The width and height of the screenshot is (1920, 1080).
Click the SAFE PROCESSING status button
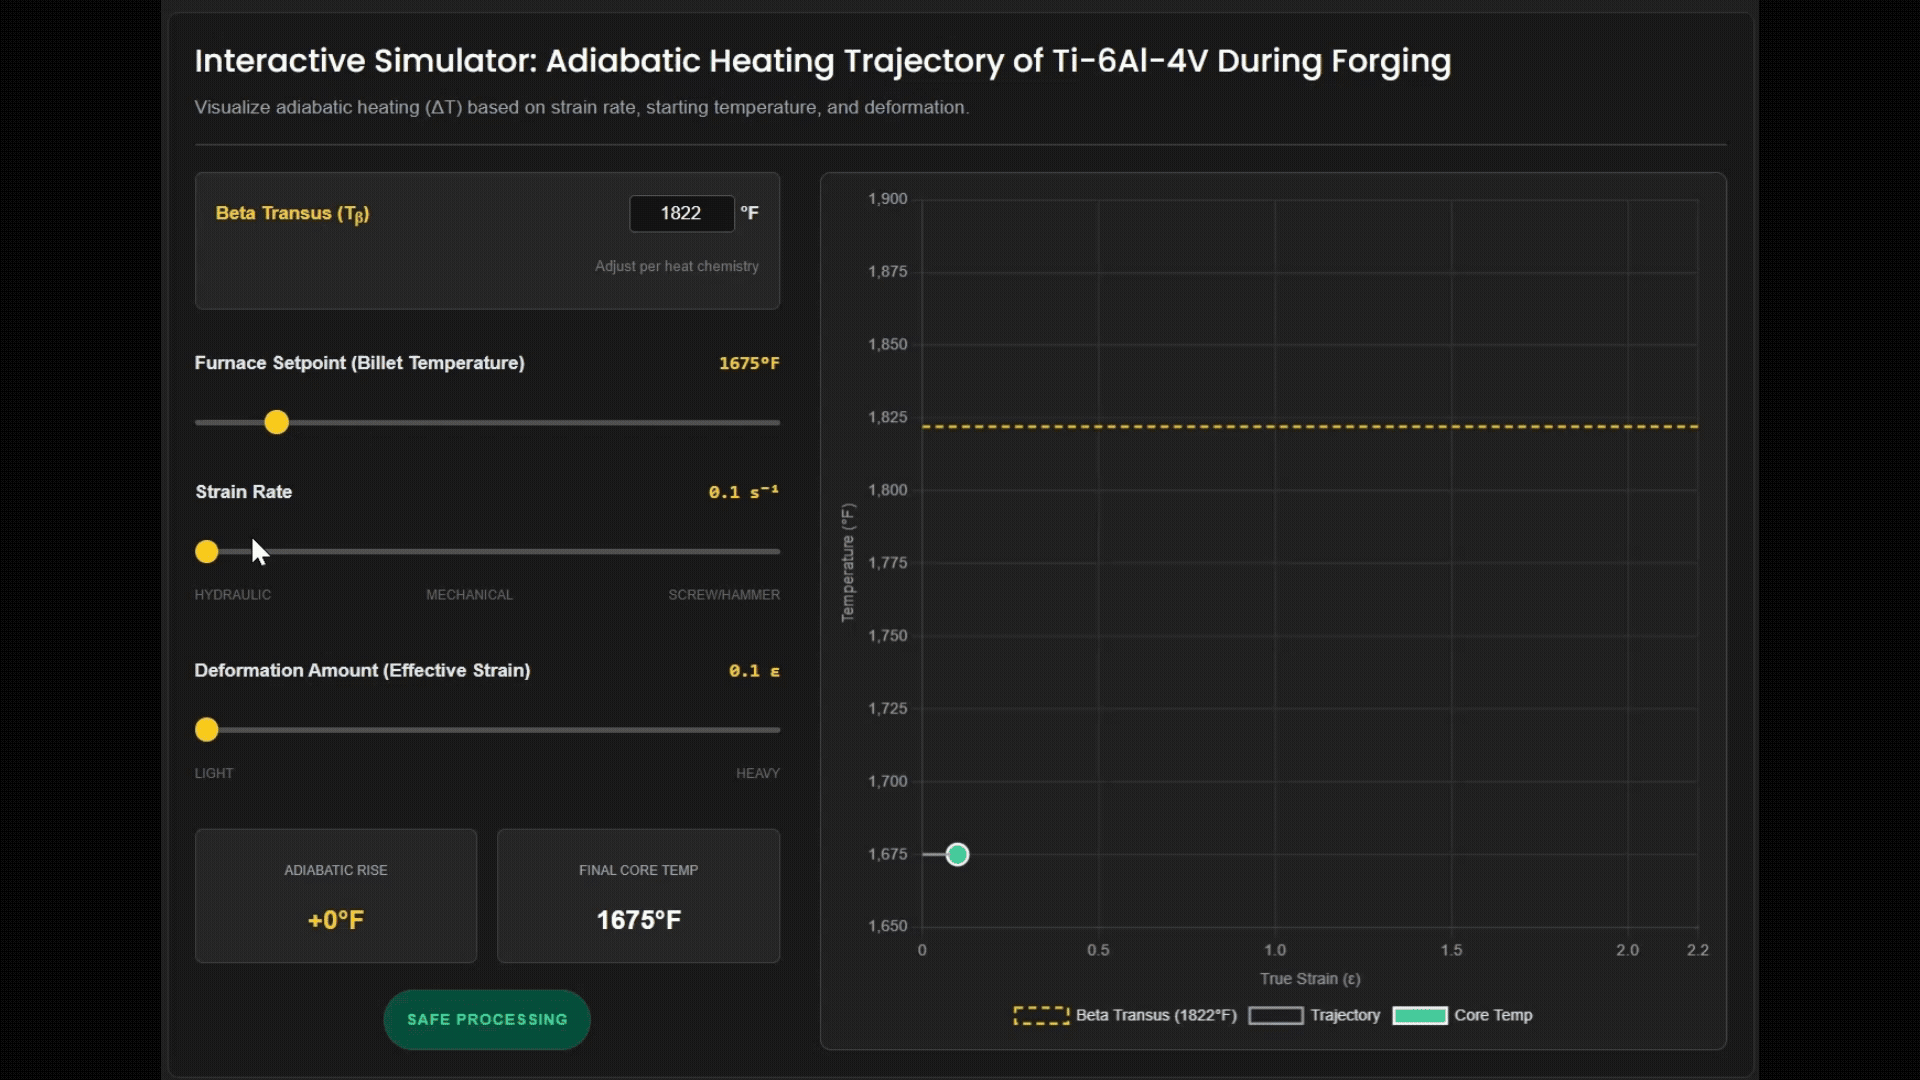(x=487, y=1020)
